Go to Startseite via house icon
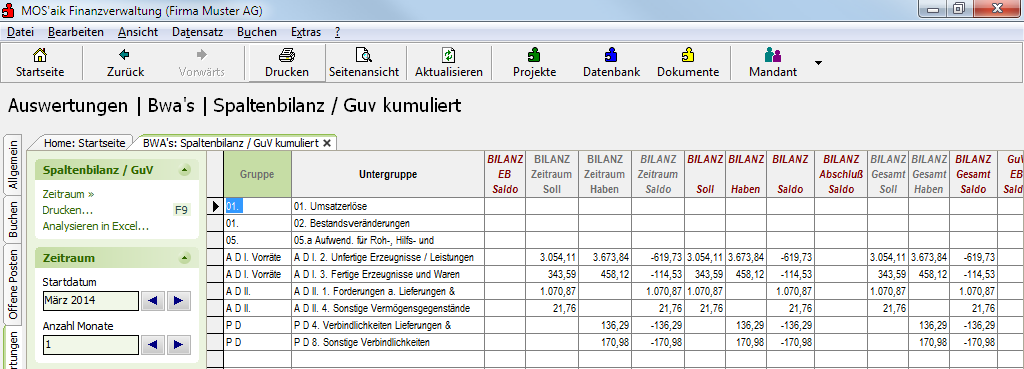1024x369 pixels. coord(40,55)
